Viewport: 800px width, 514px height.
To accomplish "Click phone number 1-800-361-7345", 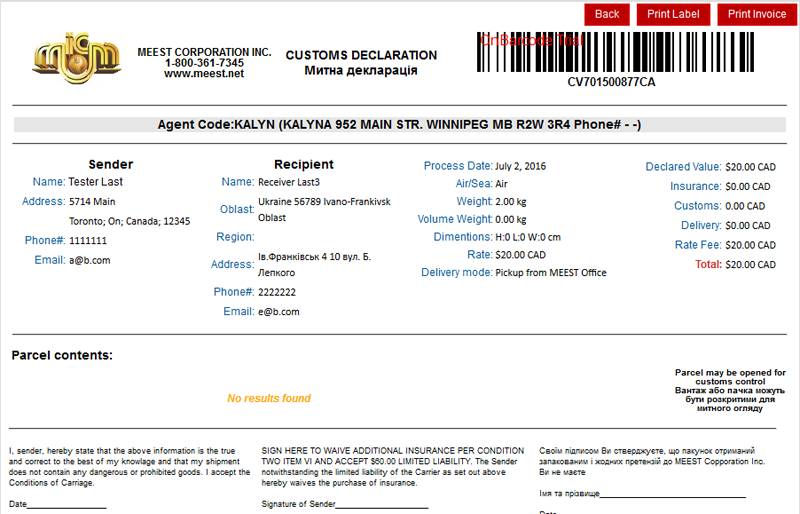I will [204, 63].
